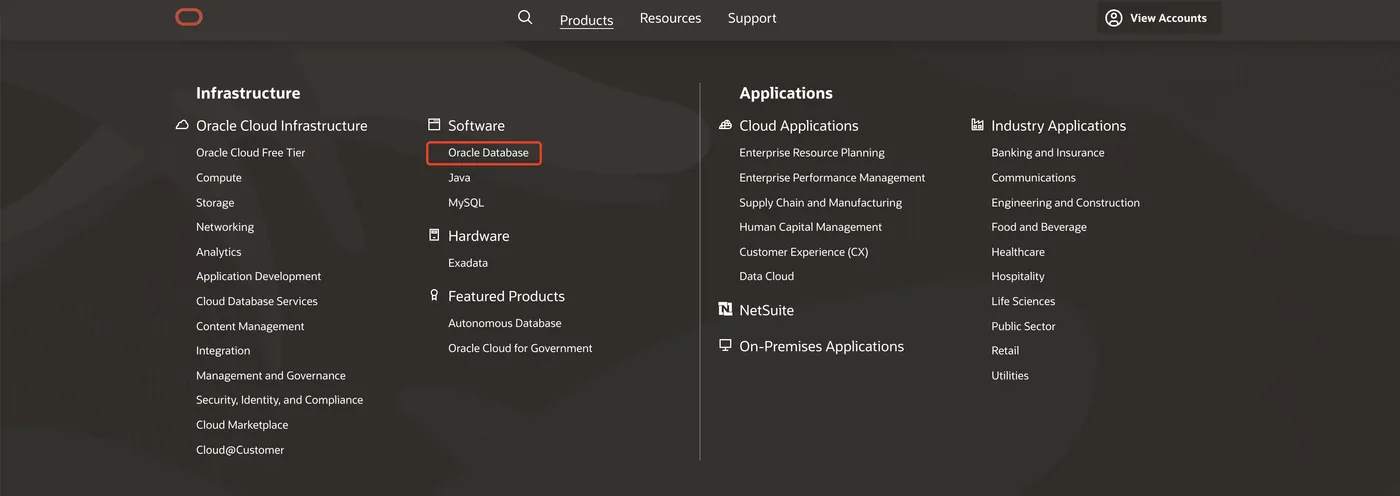Open the Healthcare link
The width and height of the screenshot is (1400, 496).
tap(1018, 252)
